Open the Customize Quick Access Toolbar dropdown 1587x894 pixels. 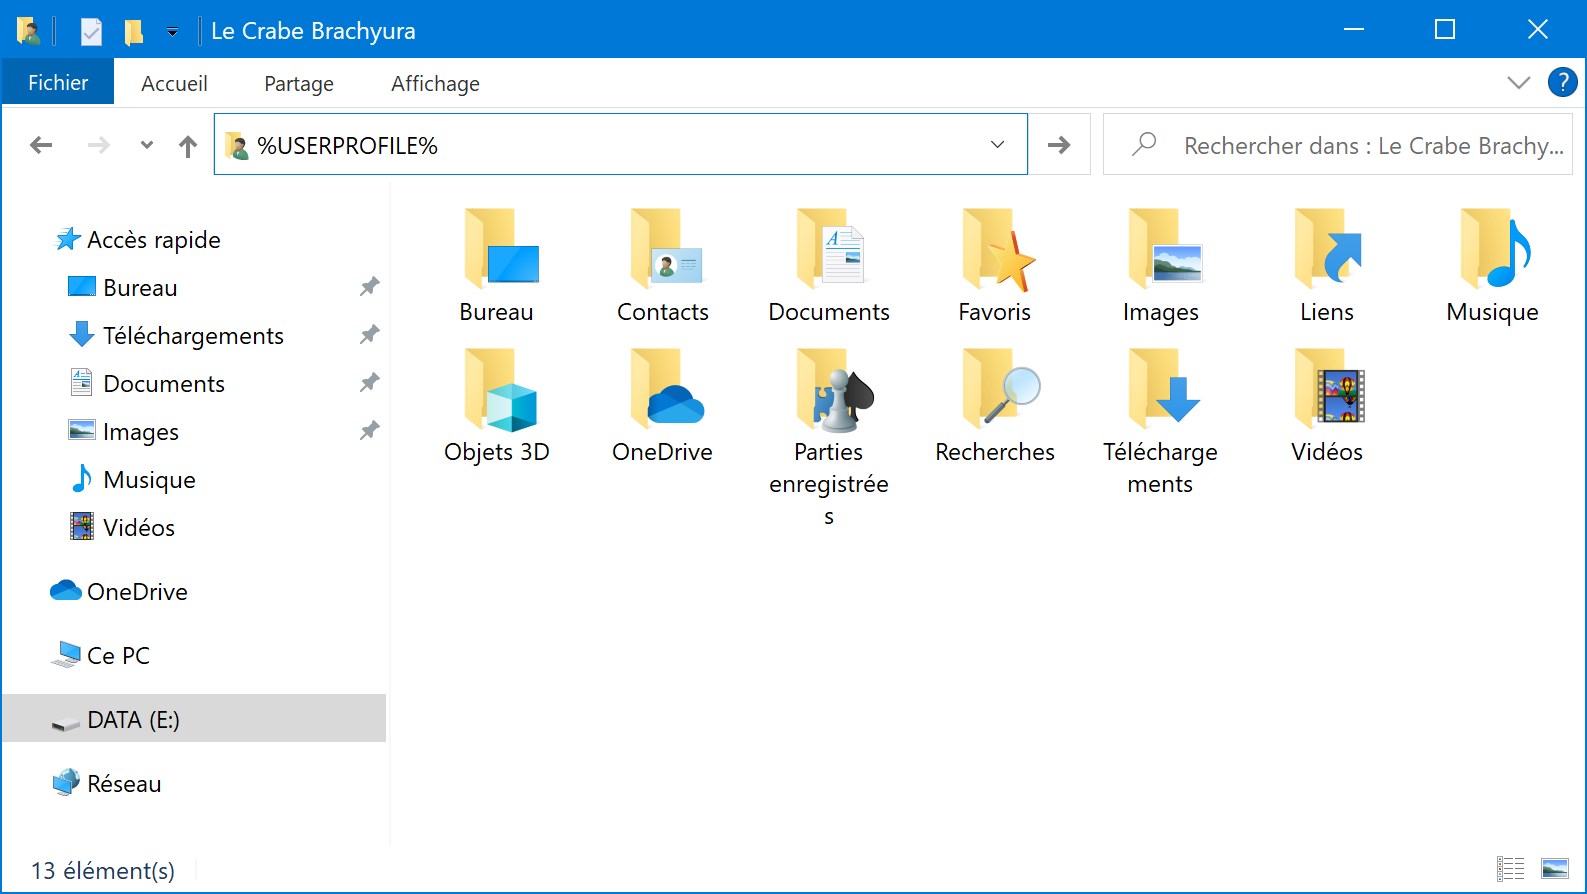(x=172, y=32)
